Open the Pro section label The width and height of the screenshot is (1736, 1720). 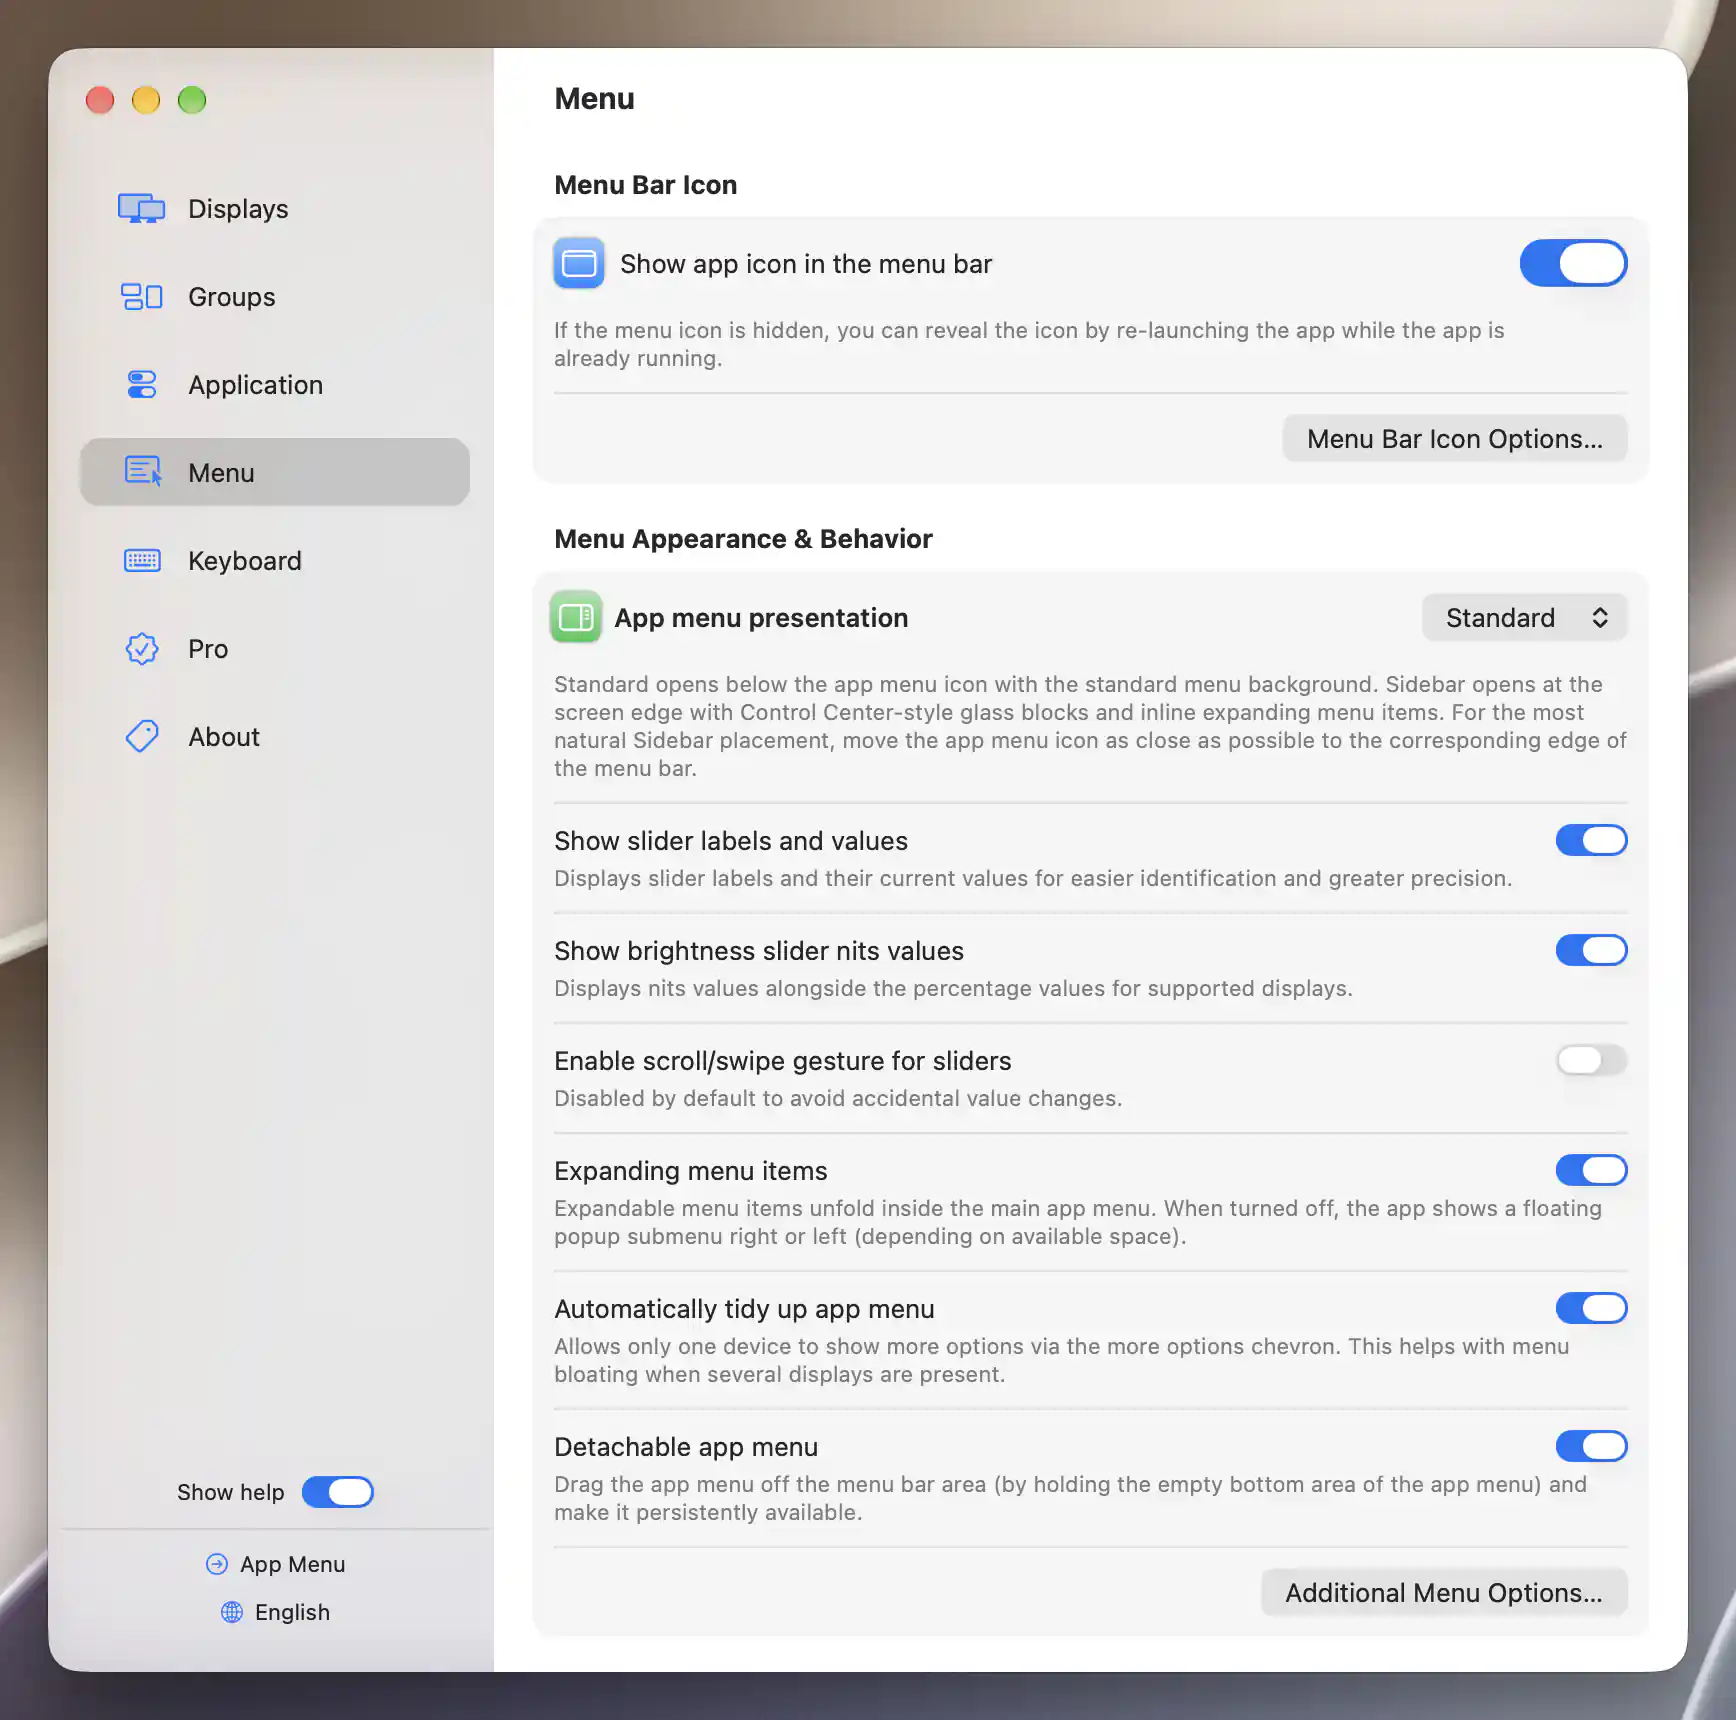[208, 649]
